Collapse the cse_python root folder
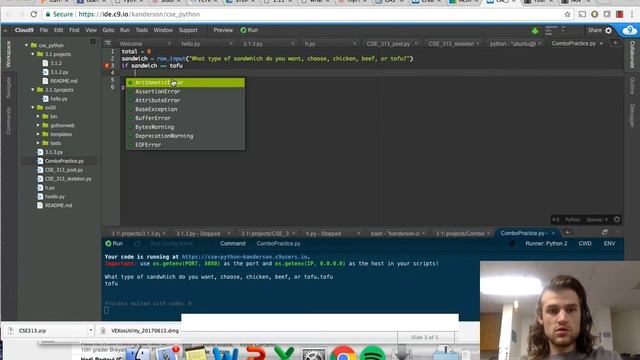This screenshot has height=360, width=640. [27, 45]
